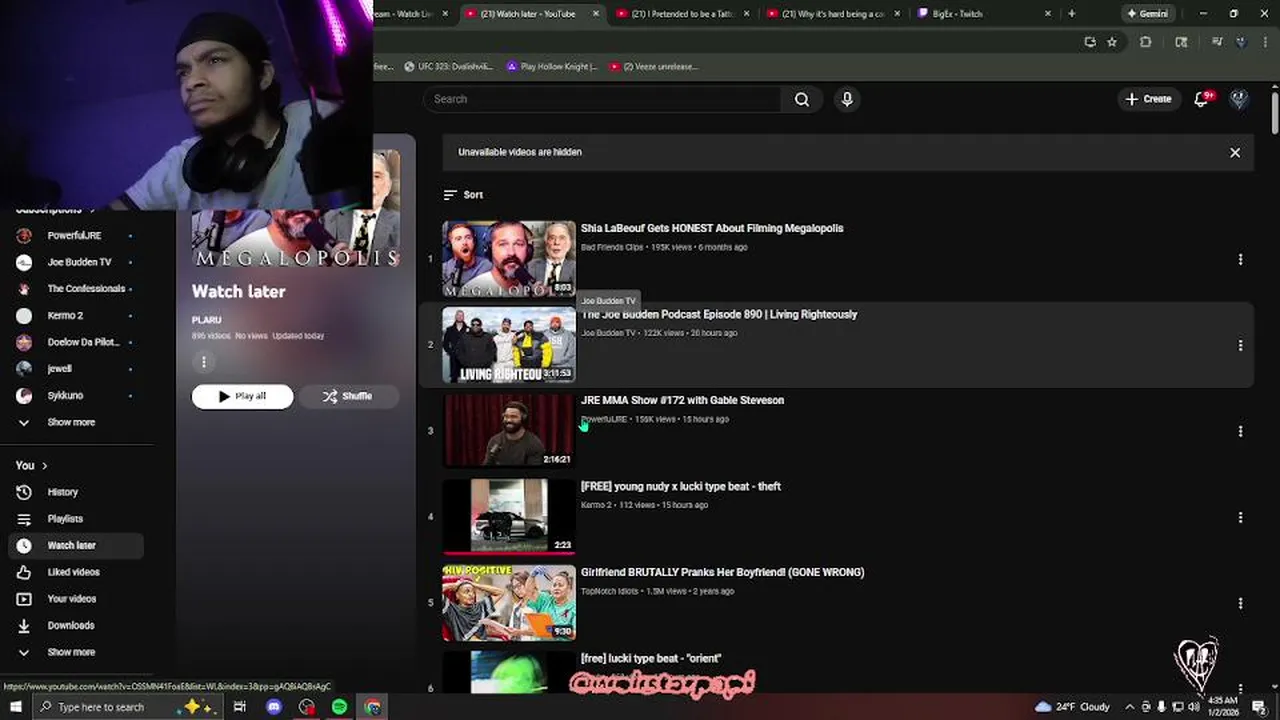Viewport: 1280px width, 720px height.
Task: Open The Confessionals subscription
Action: pyautogui.click(x=74, y=288)
